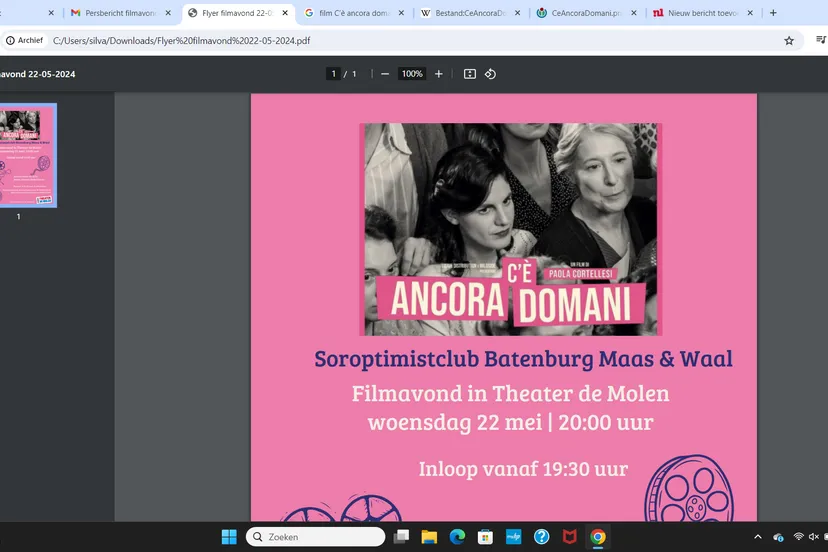828x552 pixels.
Task: Click the Zoeken taskbar search box
Action: pos(315,537)
